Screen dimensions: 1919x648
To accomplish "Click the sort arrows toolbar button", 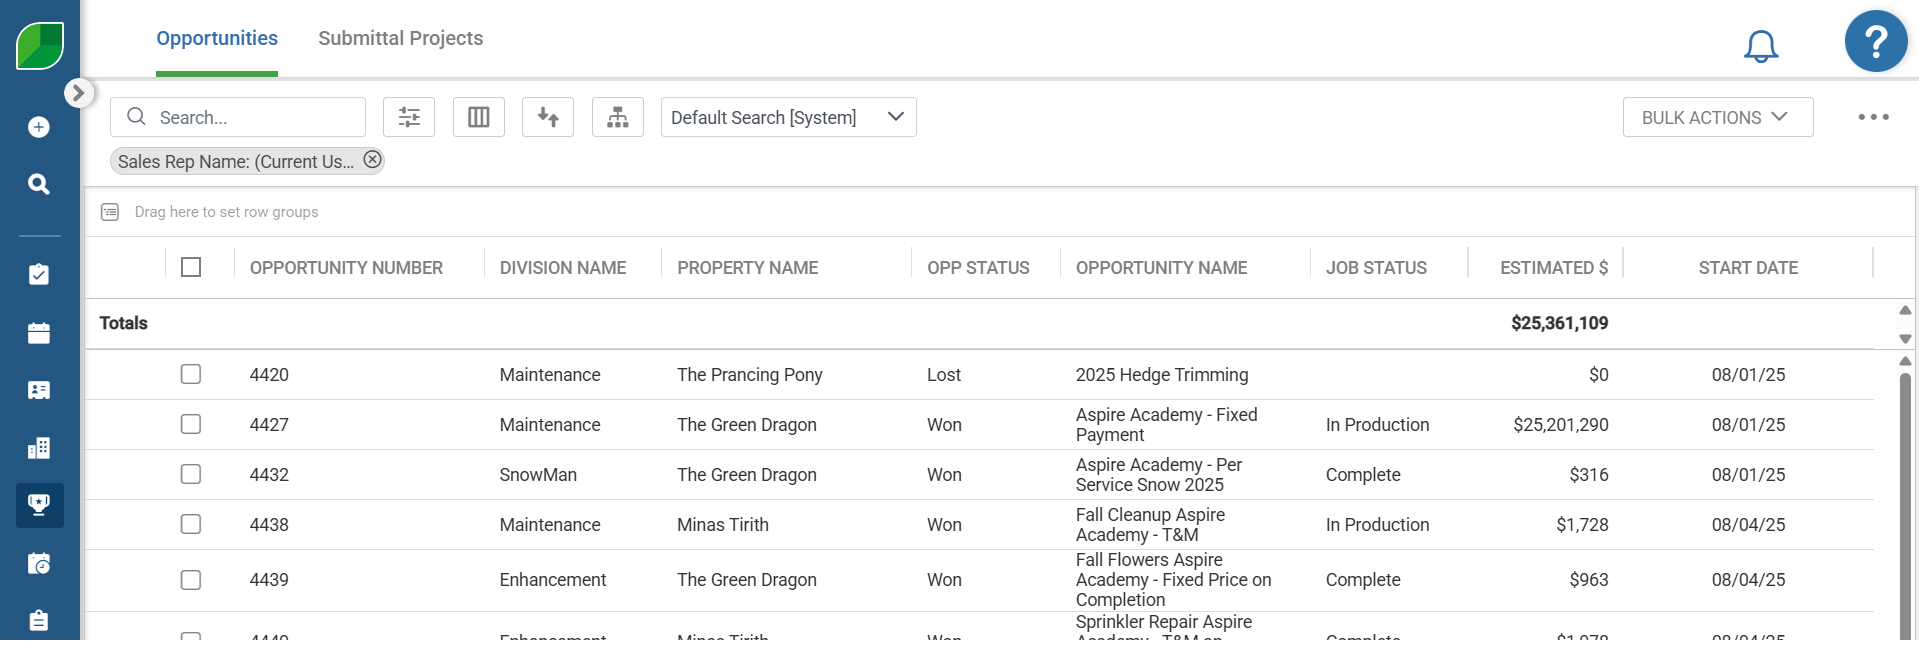I will click(548, 117).
